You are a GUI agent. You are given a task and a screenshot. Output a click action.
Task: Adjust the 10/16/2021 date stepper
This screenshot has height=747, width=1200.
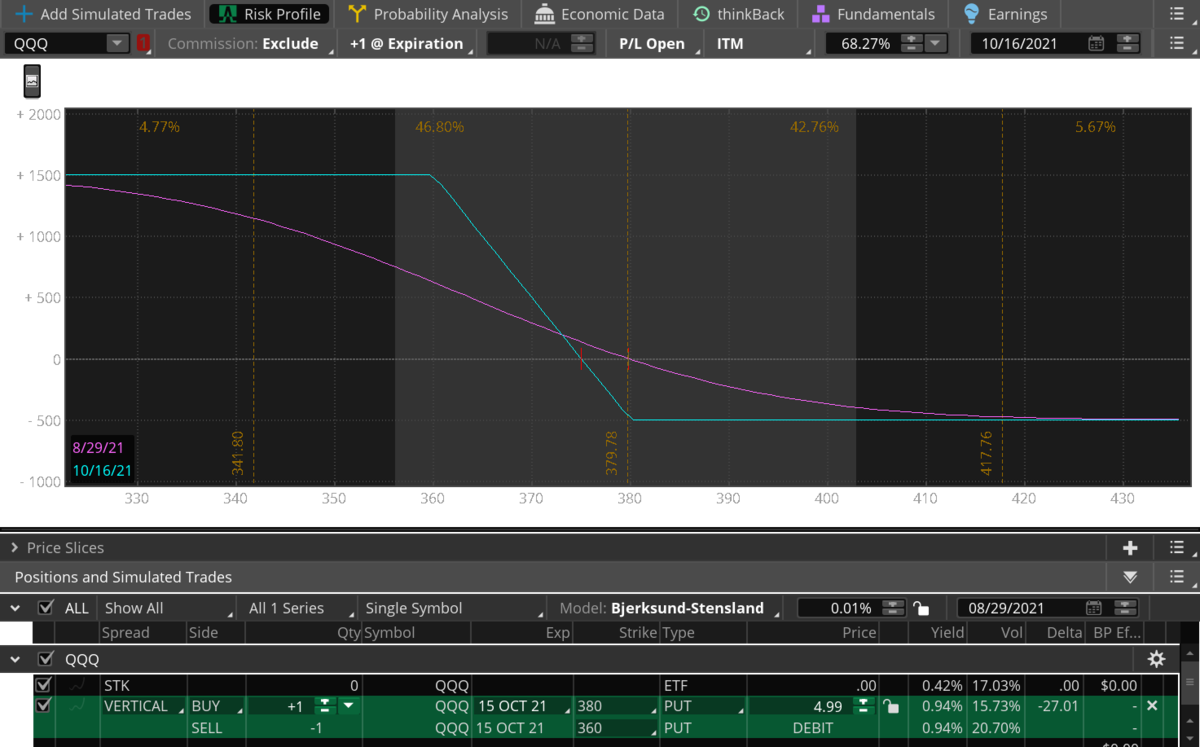[x=1126, y=44]
